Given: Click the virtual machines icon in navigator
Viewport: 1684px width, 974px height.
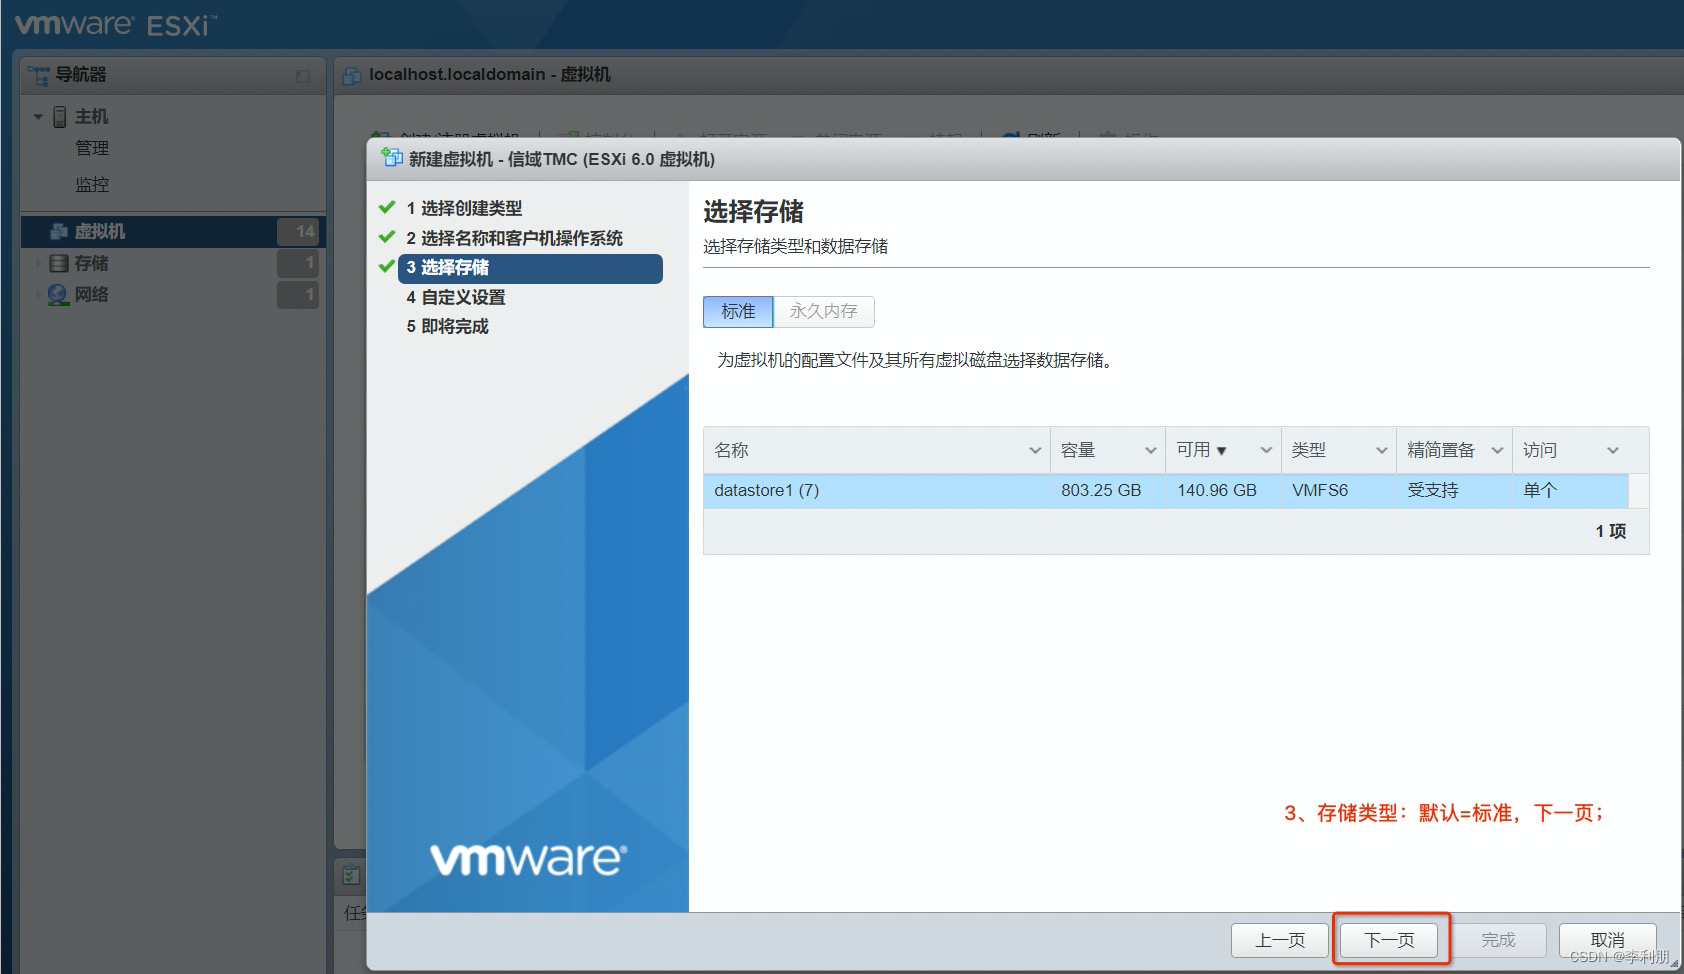Looking at the screenshot, I should click(59, 232).
